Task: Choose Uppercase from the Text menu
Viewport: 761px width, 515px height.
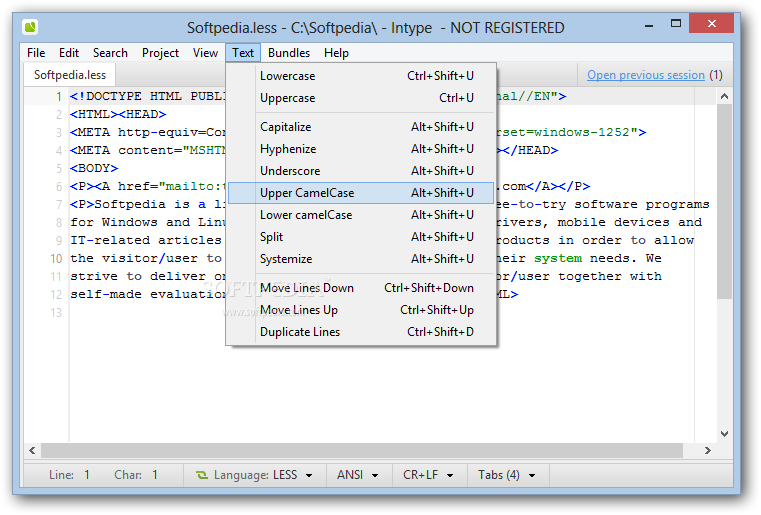Action: [361, 98]
